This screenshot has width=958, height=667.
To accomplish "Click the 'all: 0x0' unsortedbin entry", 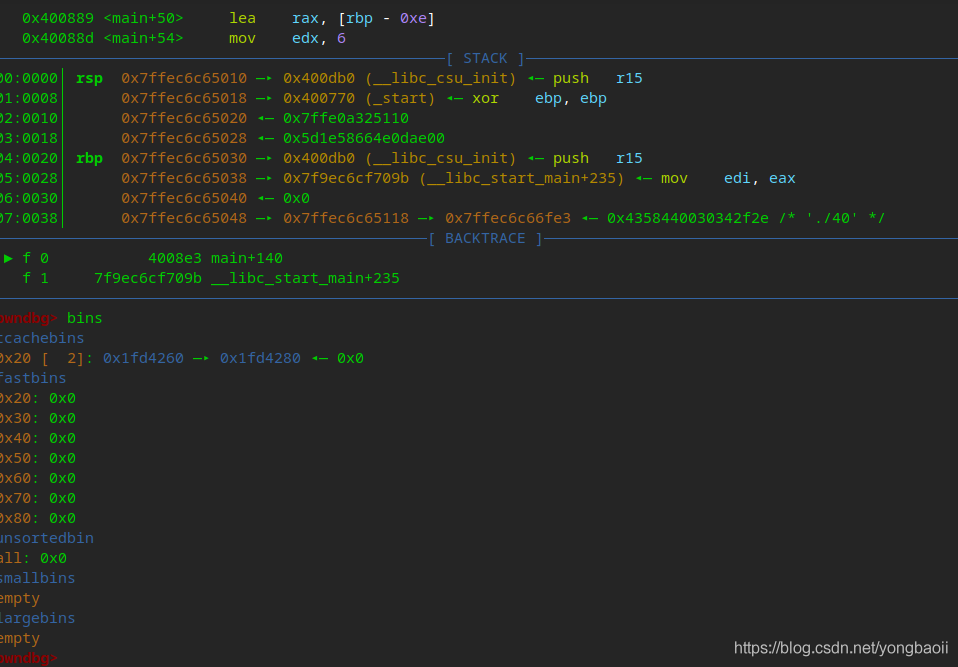I will pos(33,558).
